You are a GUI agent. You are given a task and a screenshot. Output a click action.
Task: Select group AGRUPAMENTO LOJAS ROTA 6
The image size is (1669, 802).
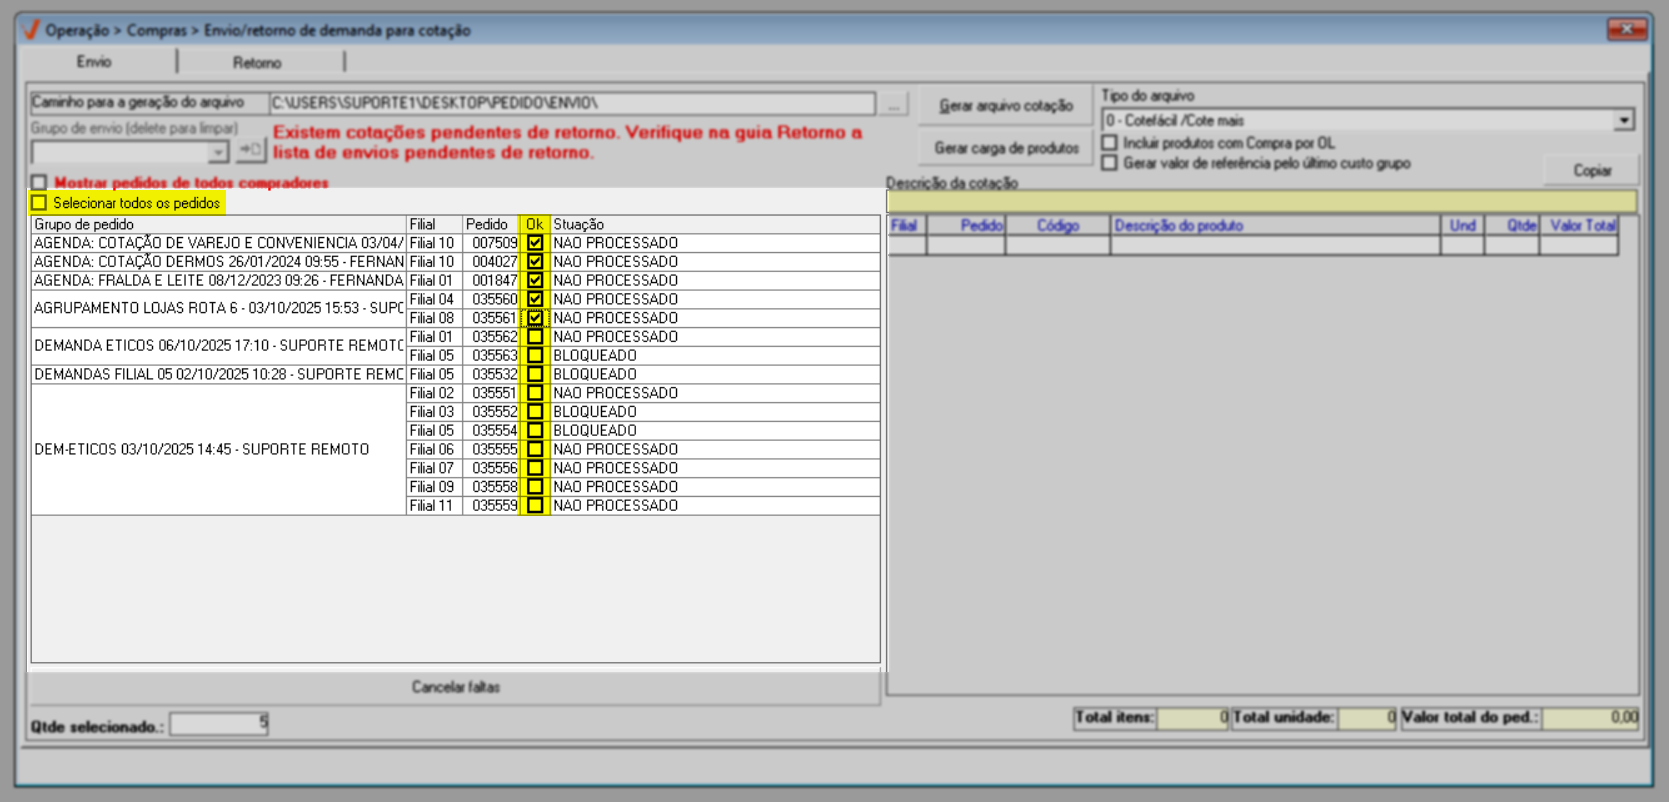(218, 308)
